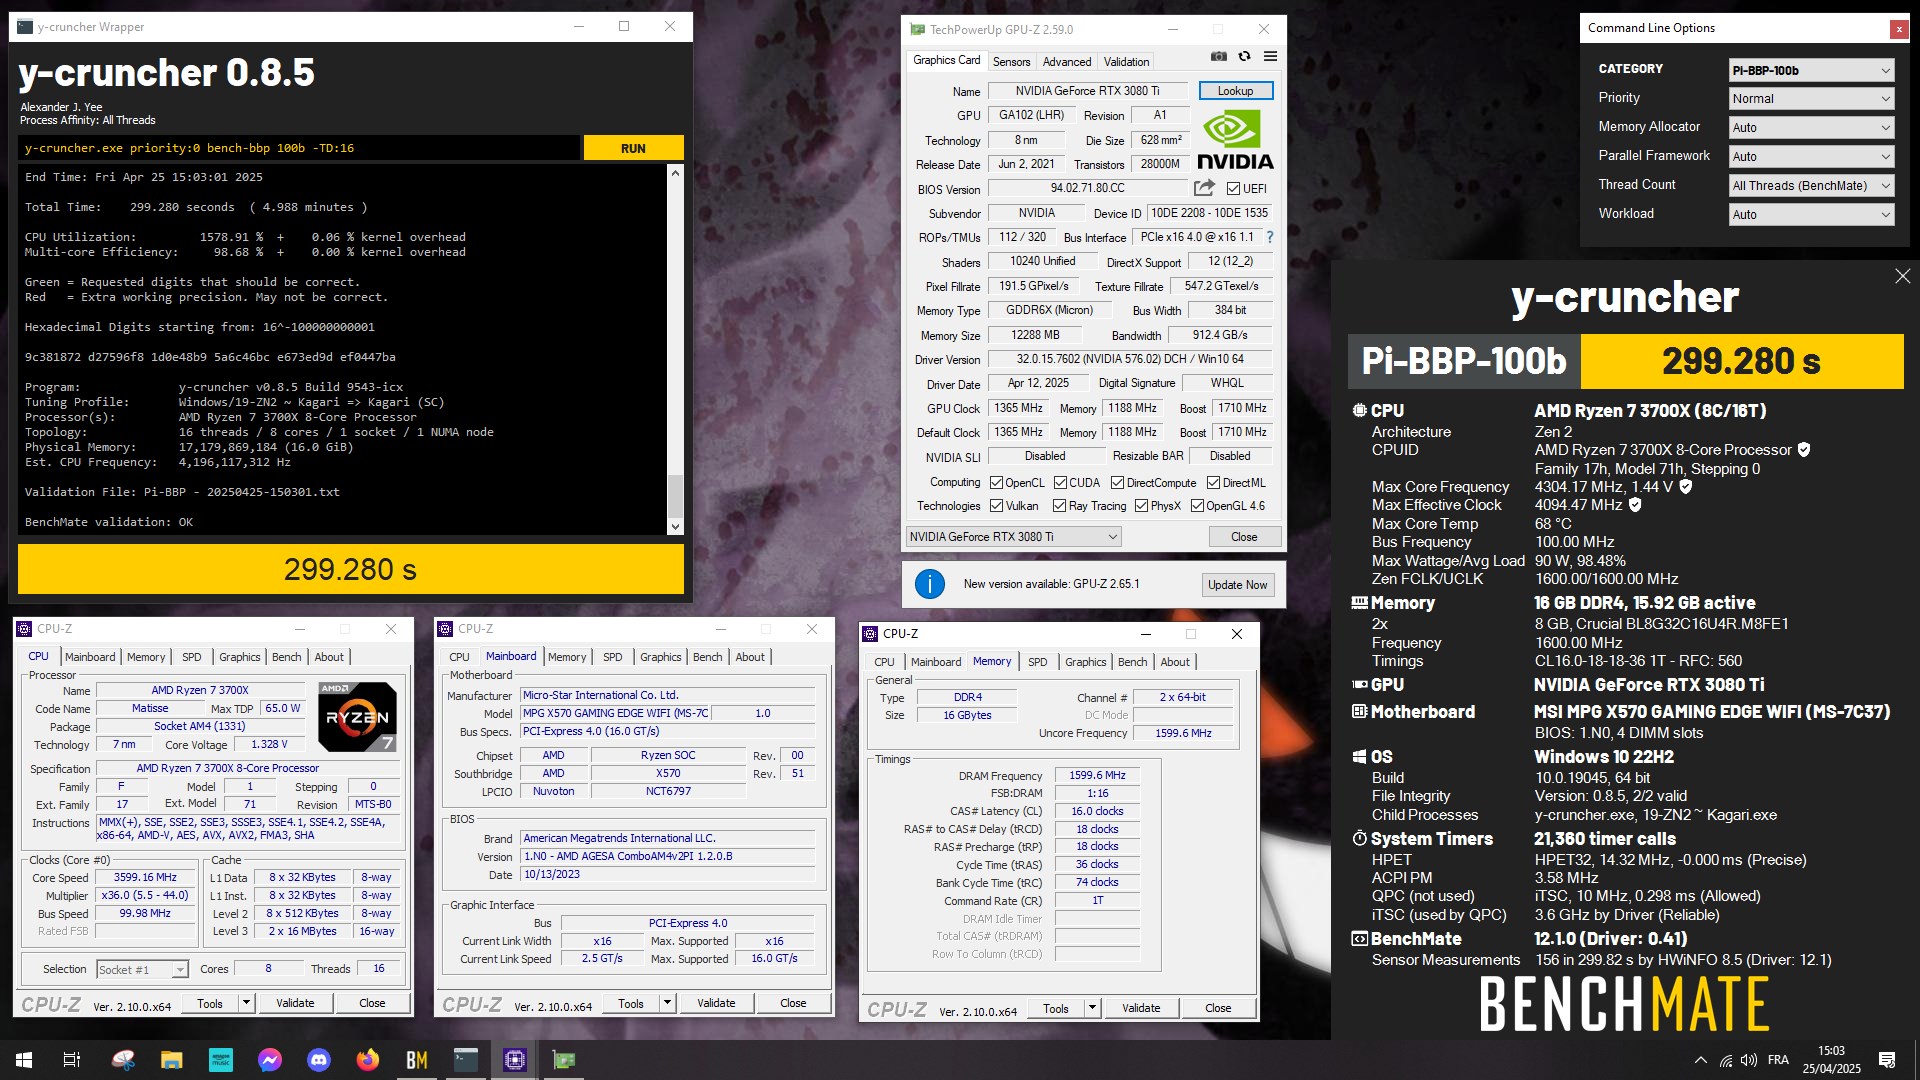Open File Explorer from the taskbar
Viewport: 1920px width, 1080px height.
(172, 1060)
